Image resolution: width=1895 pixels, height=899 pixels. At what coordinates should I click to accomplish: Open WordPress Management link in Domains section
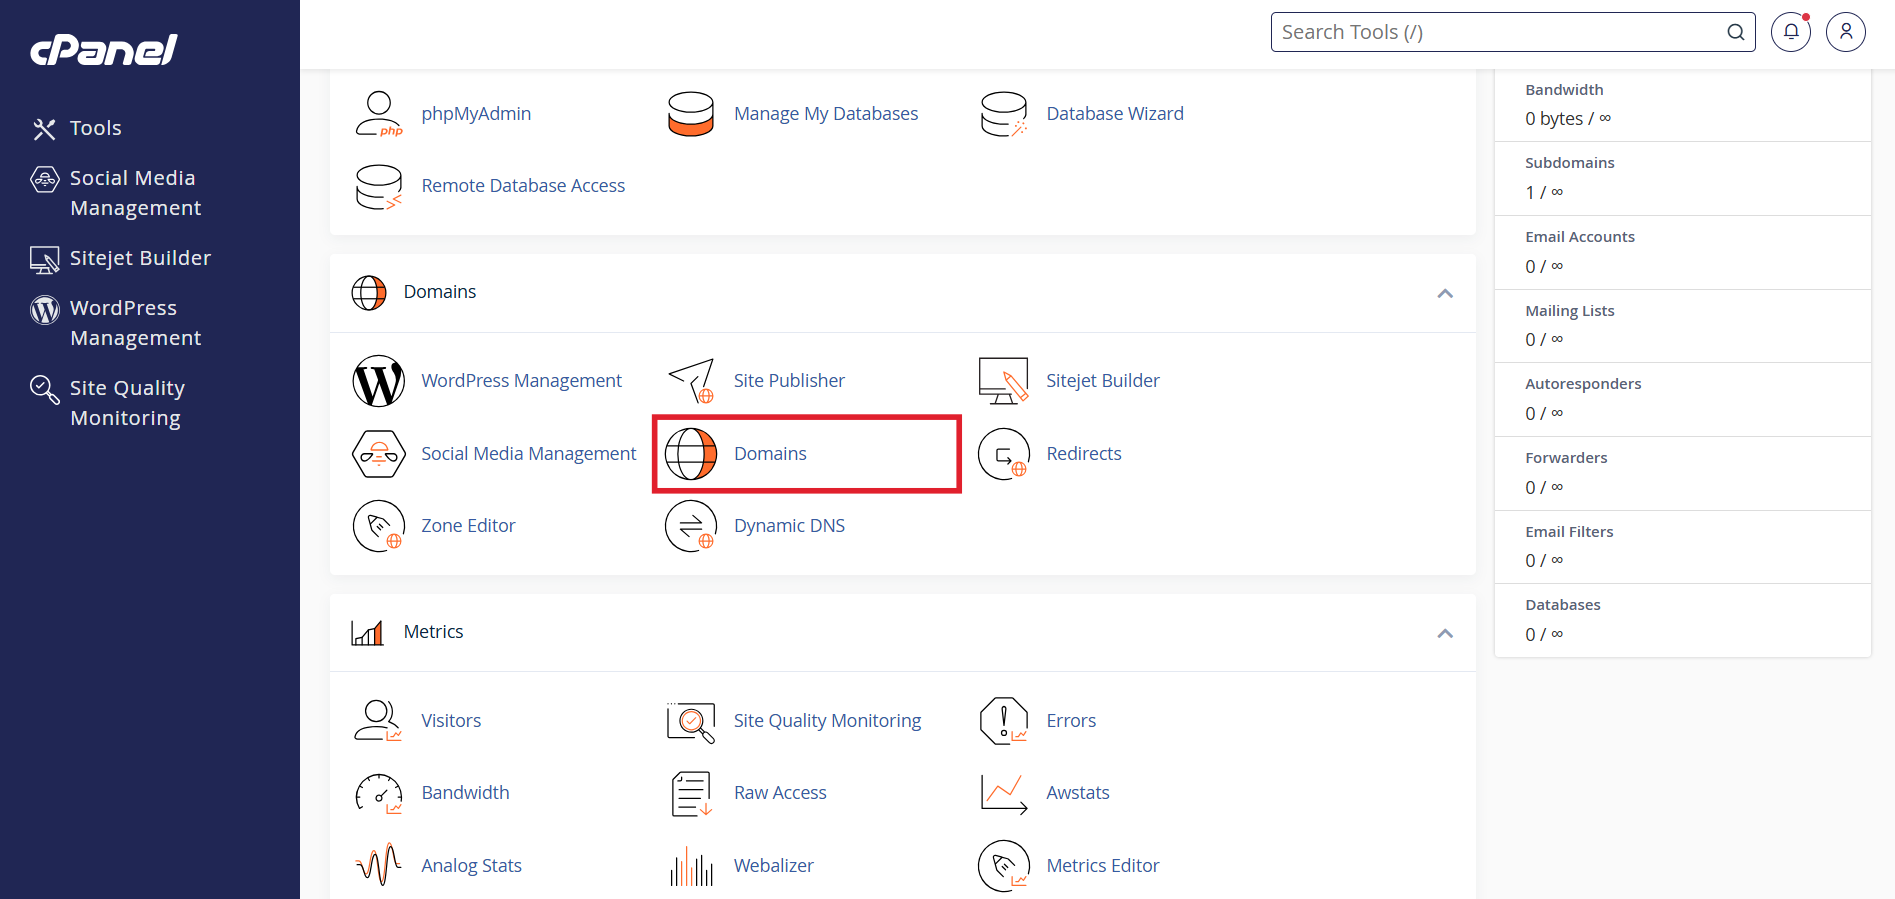click(x=521, y=381)
